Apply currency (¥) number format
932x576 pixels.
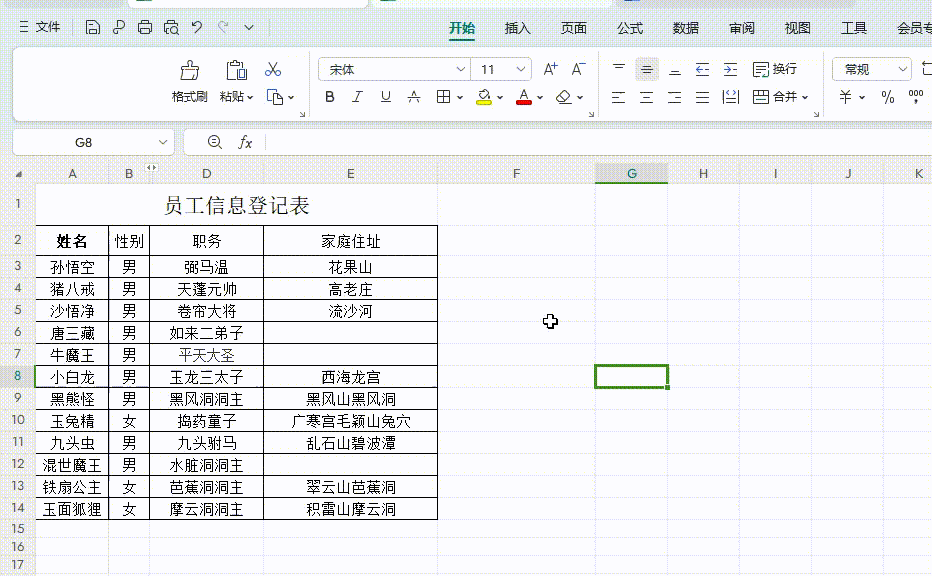pos(845,97)
